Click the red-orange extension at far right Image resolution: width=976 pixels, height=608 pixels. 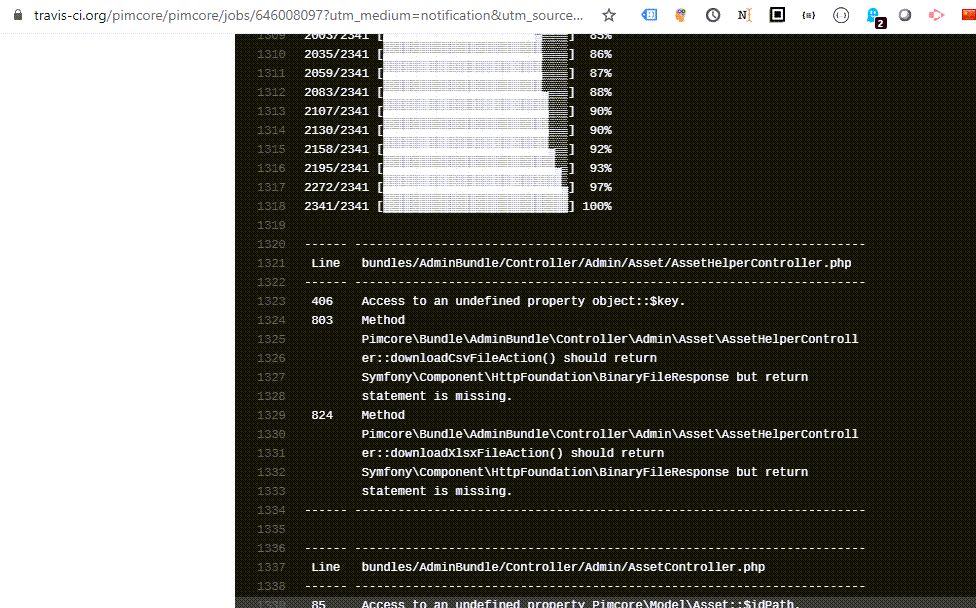[x=964, y=15]
